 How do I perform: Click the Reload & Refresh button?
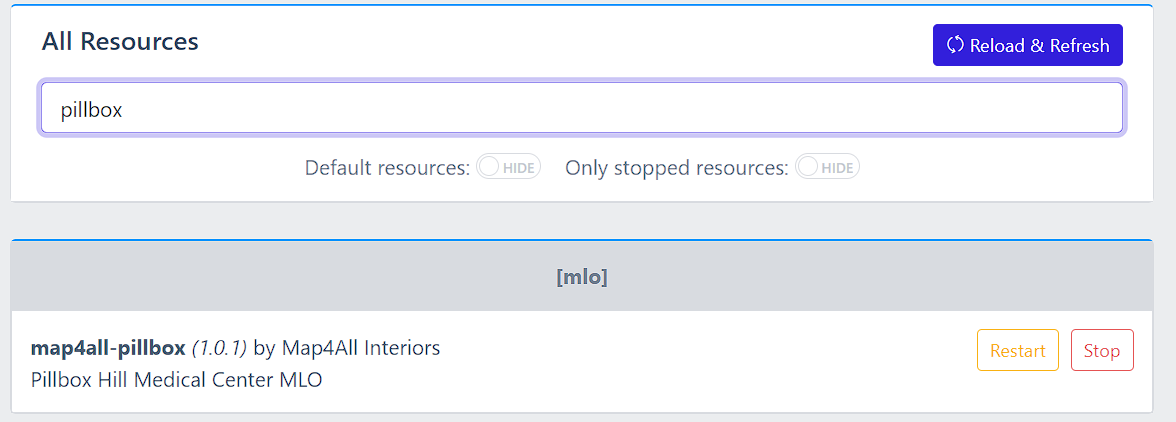tap(1028, 45)
